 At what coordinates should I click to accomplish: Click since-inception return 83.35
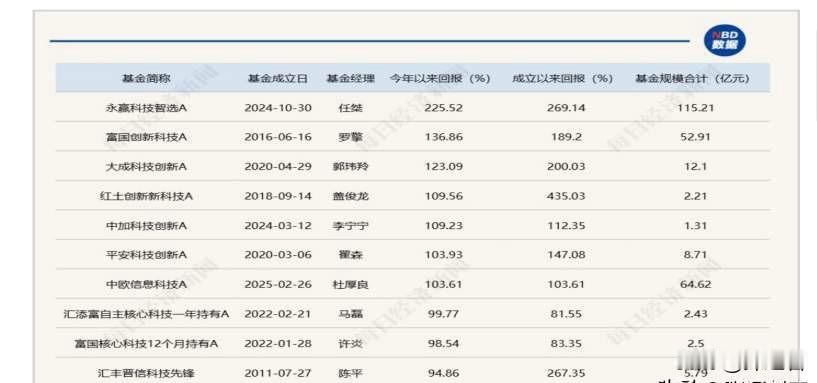coord(566,344)
